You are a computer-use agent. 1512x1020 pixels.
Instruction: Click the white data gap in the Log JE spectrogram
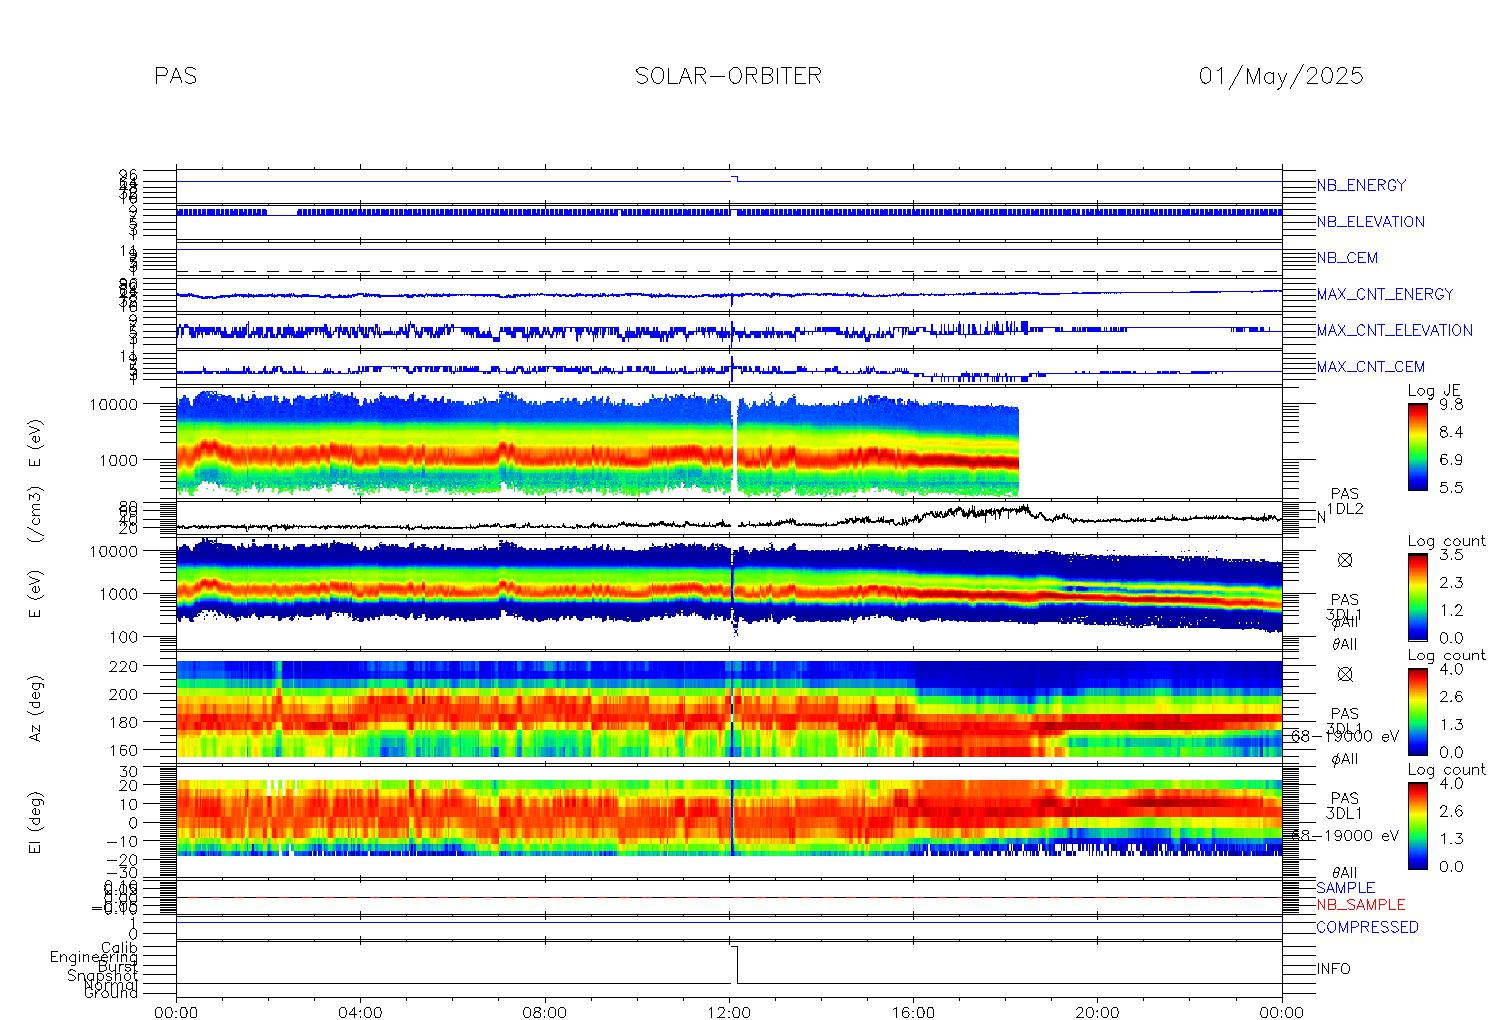click(735, 443)
